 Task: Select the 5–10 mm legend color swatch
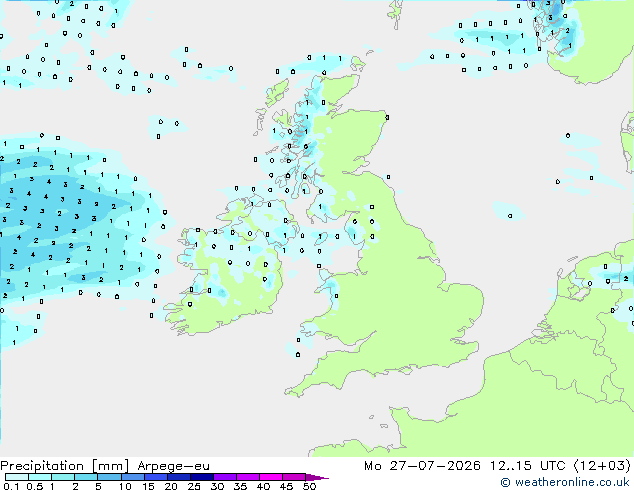click(x=109, y=477)
